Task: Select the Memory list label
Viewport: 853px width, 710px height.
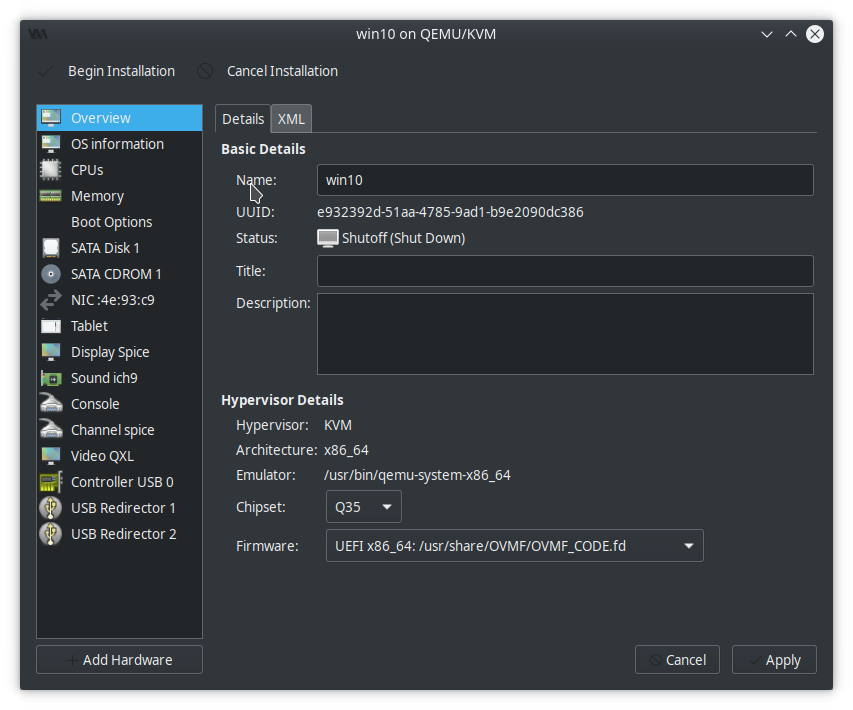Action: 97,196
